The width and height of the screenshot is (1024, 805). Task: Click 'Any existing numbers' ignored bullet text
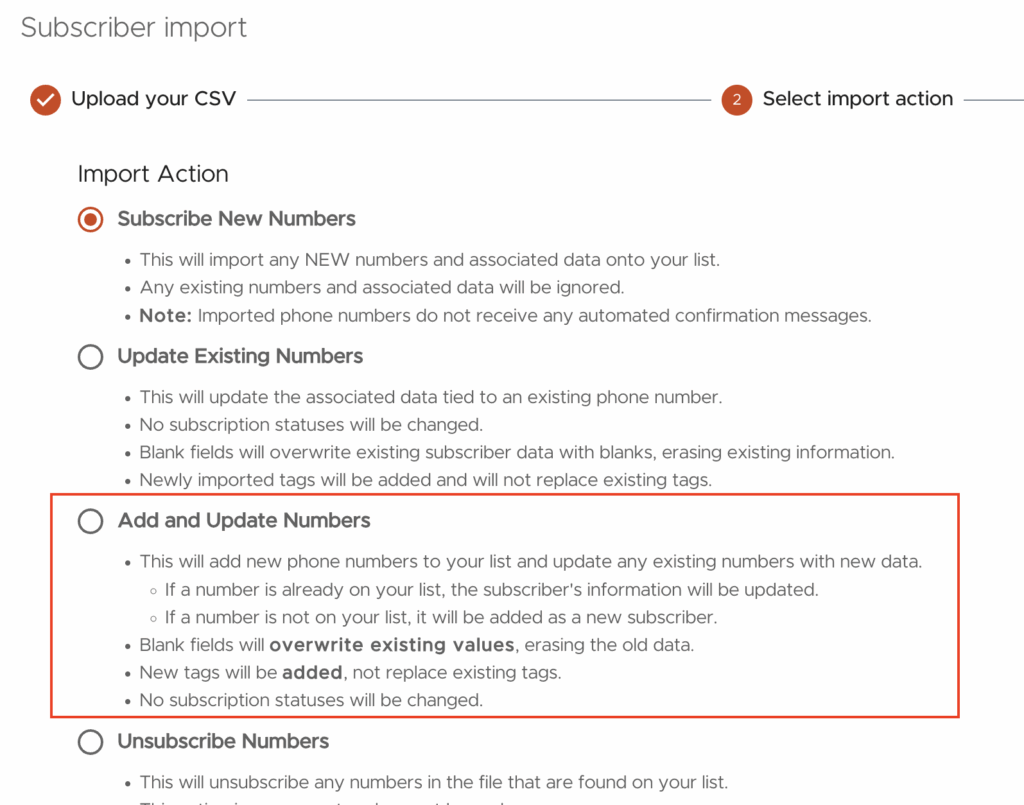381,288
